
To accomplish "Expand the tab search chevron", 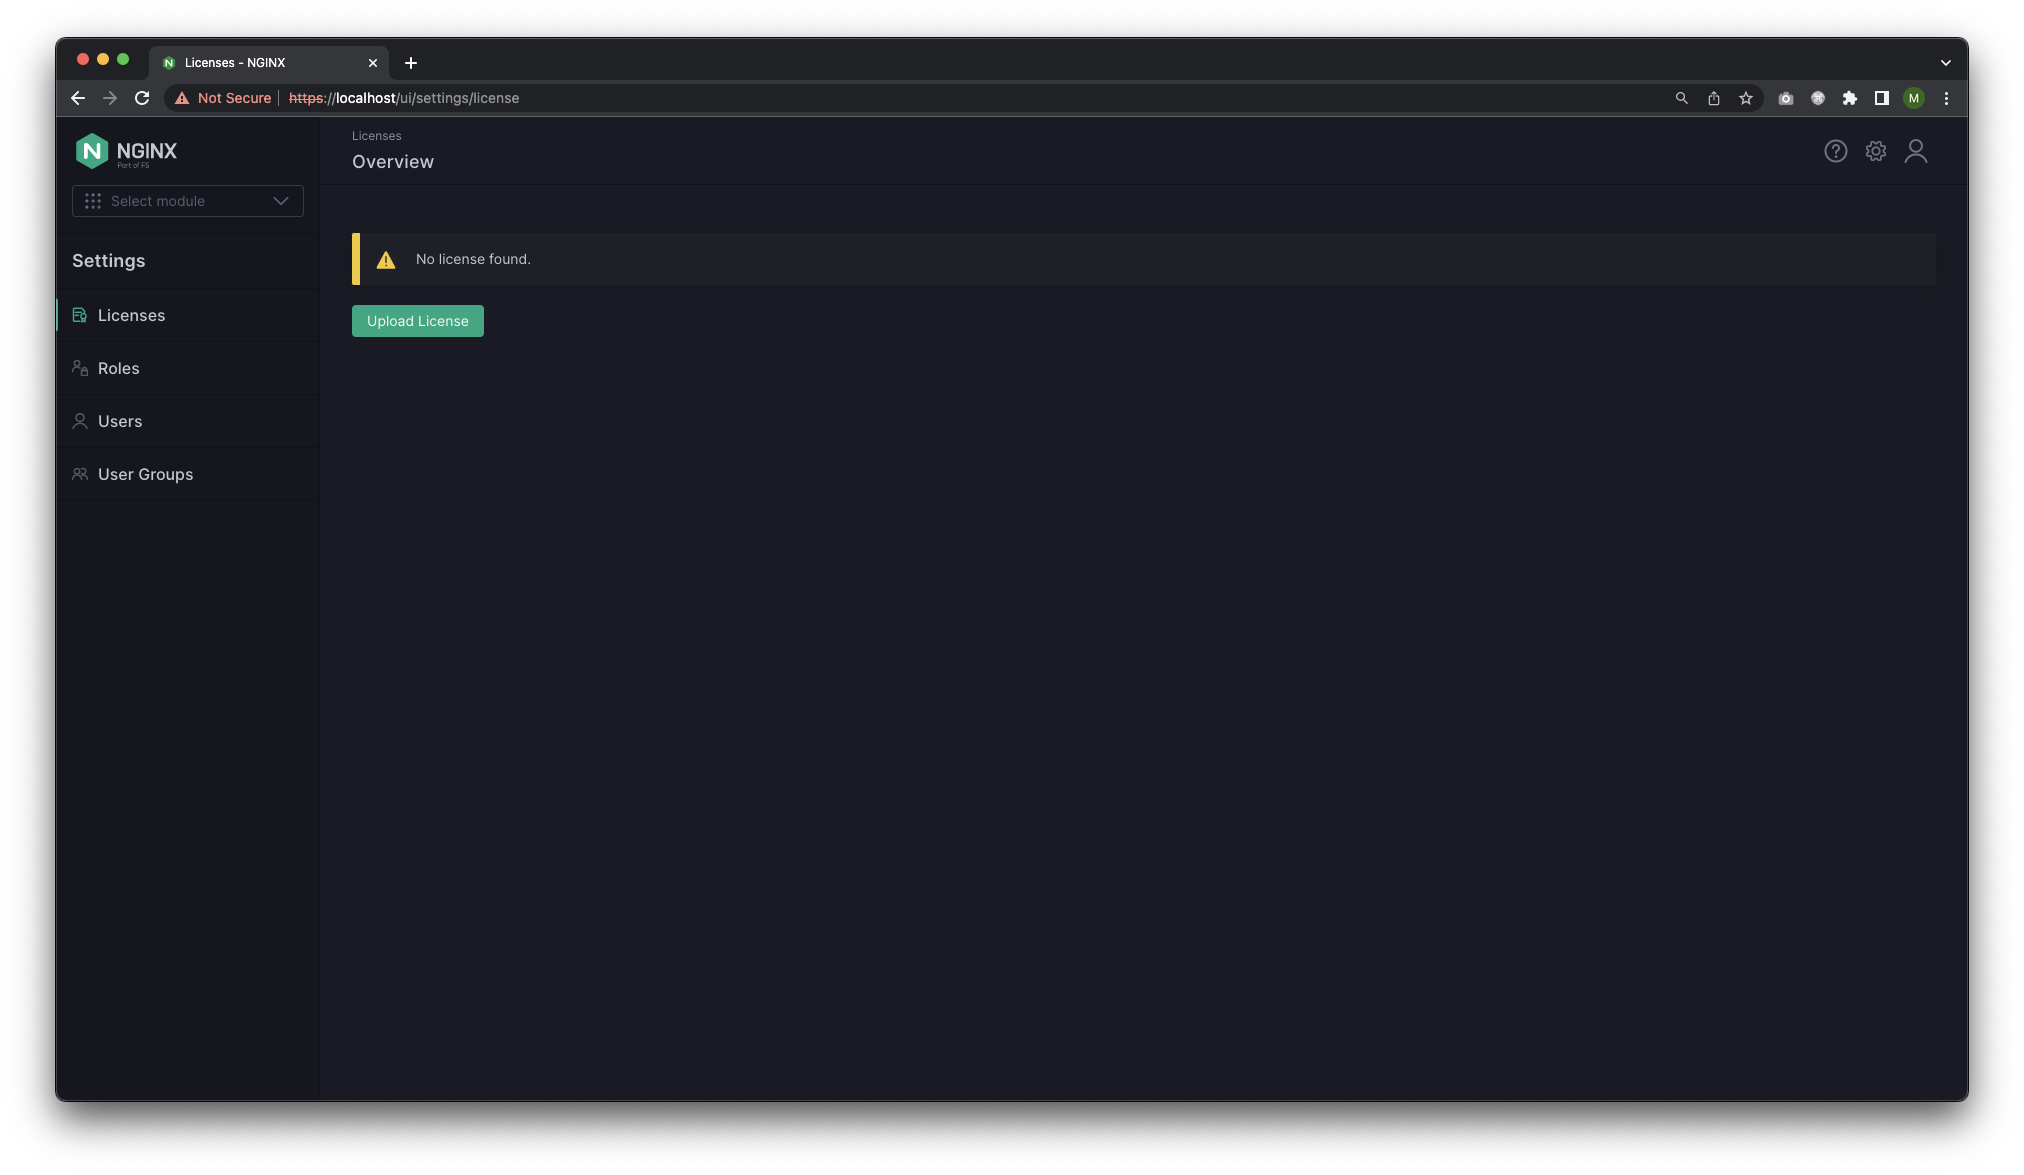I will [1945, 62].
